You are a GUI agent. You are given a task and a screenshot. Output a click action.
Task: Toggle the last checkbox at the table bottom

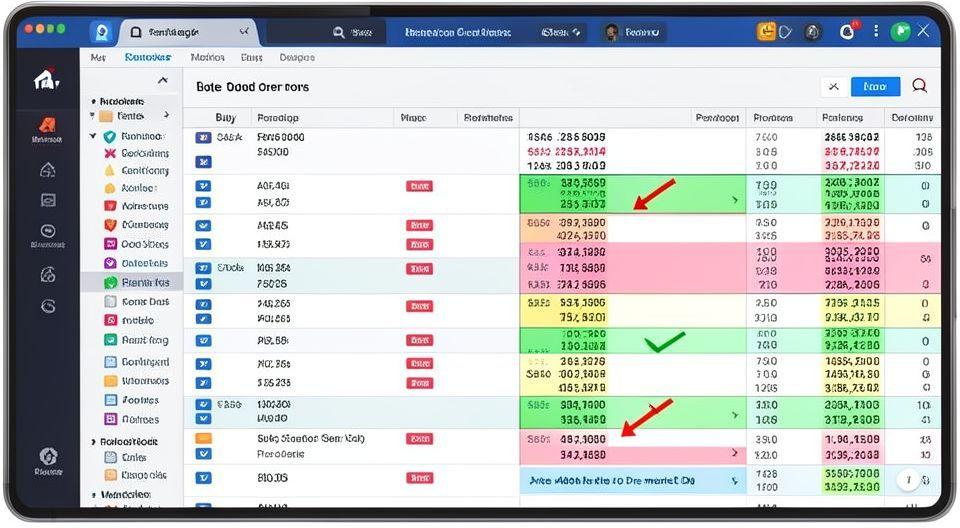coord(204,480)
